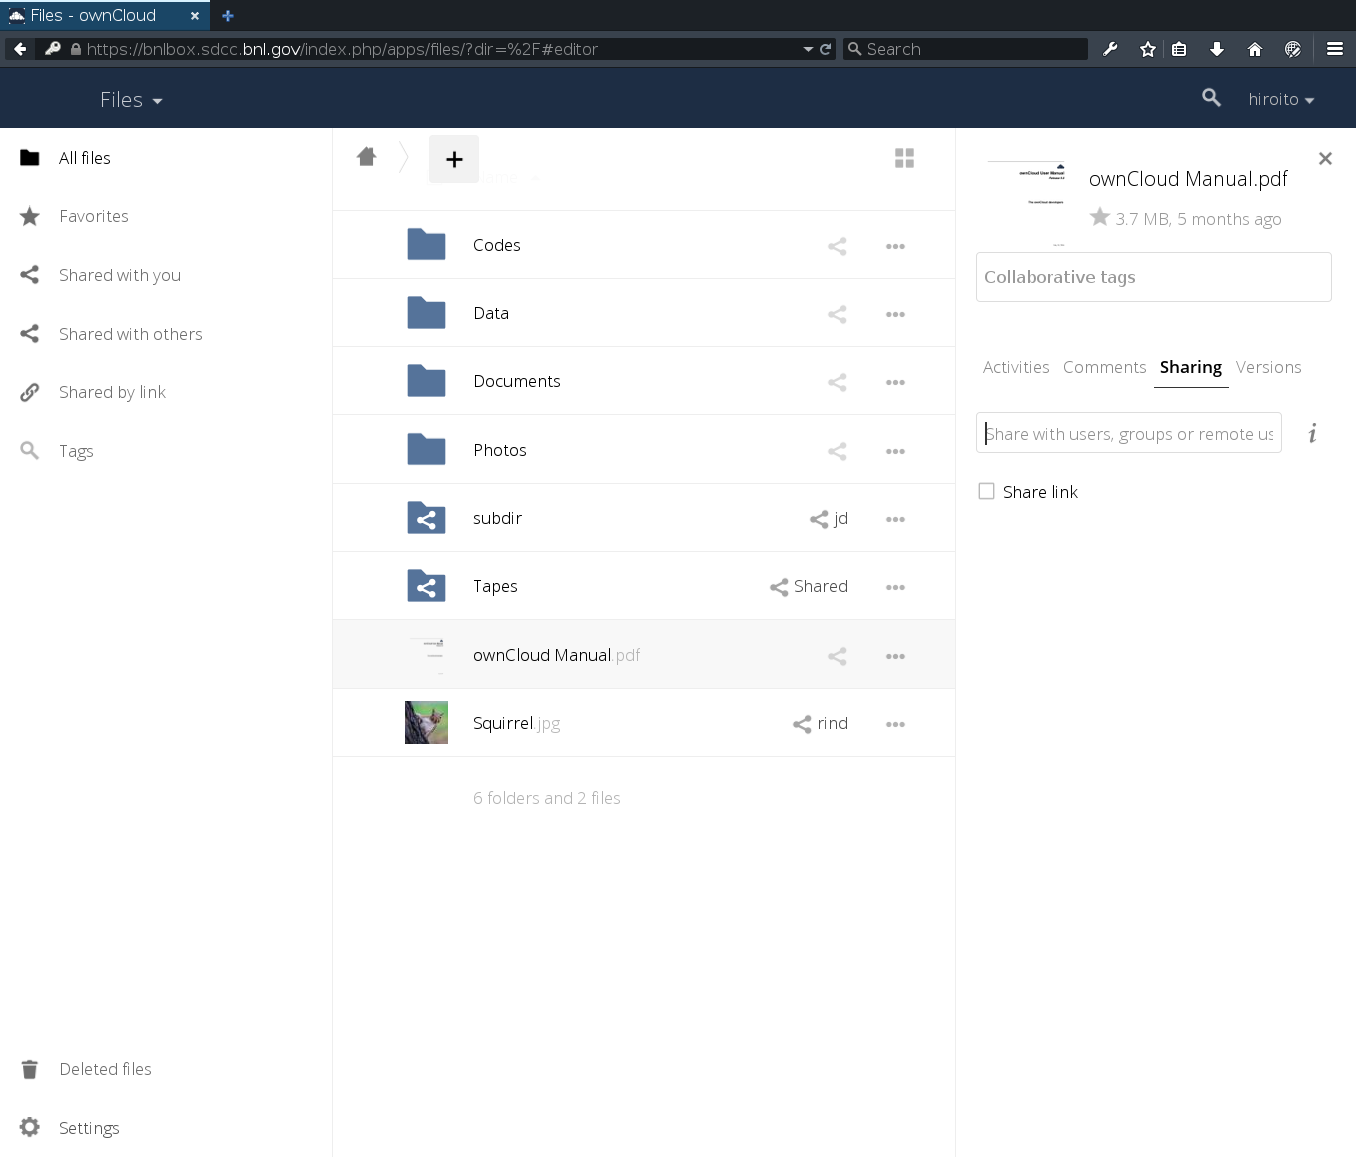1356x1157 pixels.
Task: Expand the hiroito user menu
Action: 1281,99
